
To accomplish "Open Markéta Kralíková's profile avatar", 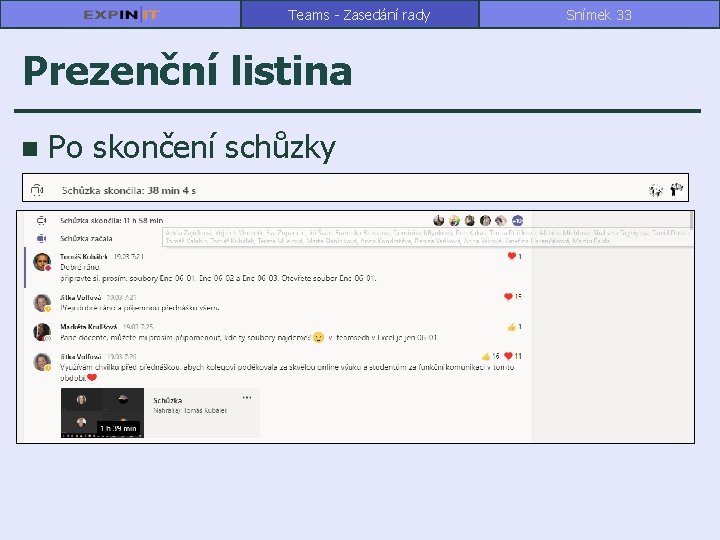I will (x=42, y=332).
